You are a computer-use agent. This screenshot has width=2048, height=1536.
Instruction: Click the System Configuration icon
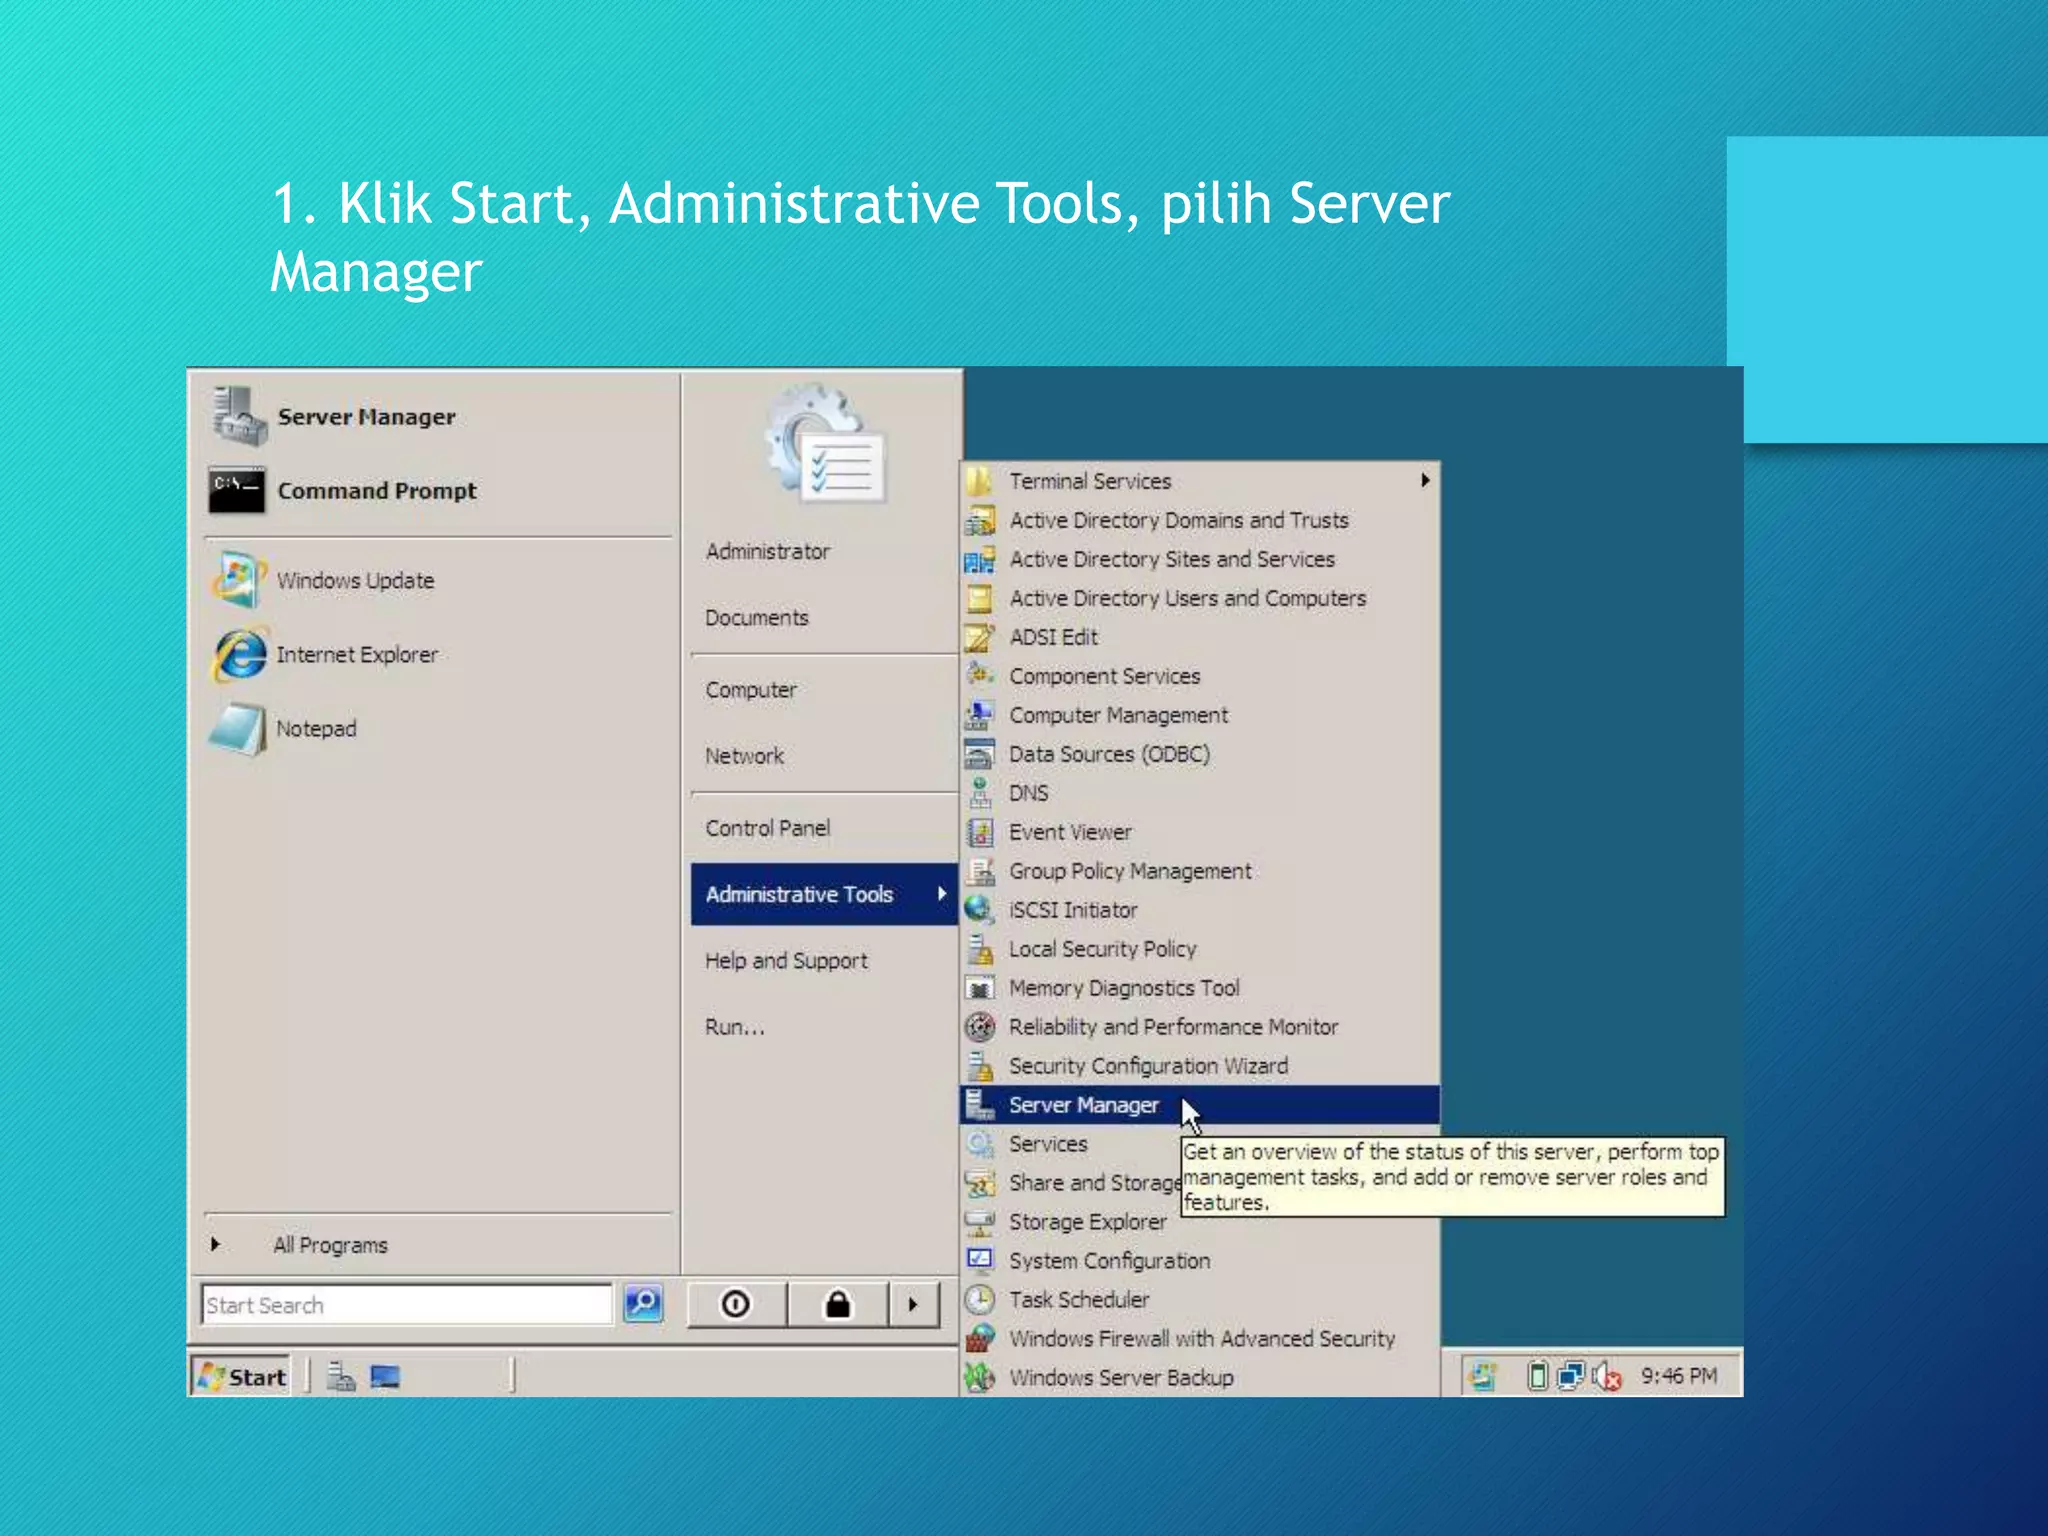coord(980,1260)
